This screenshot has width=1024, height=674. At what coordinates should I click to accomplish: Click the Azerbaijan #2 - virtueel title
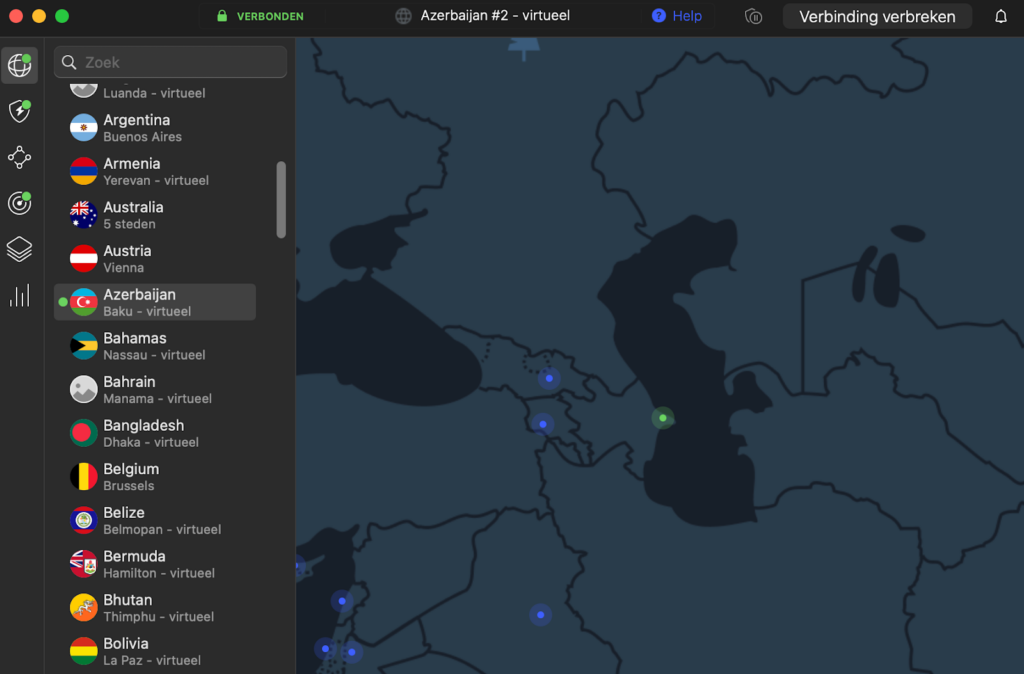pos(495,16)
